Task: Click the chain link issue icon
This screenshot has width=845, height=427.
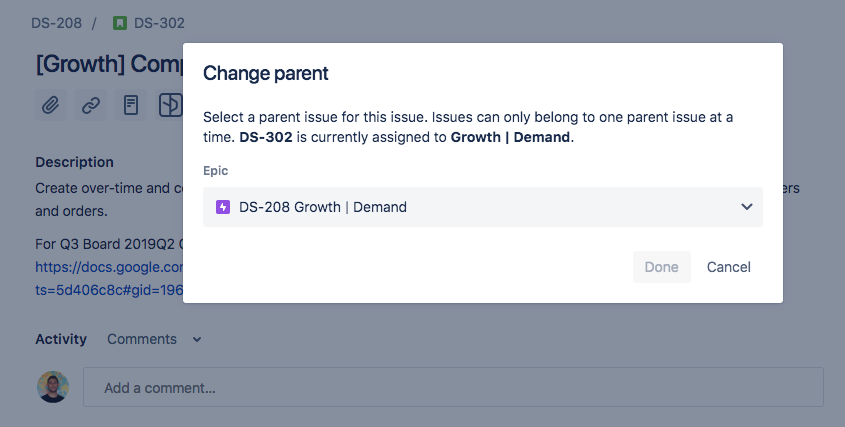Action: tap(91, 105)
